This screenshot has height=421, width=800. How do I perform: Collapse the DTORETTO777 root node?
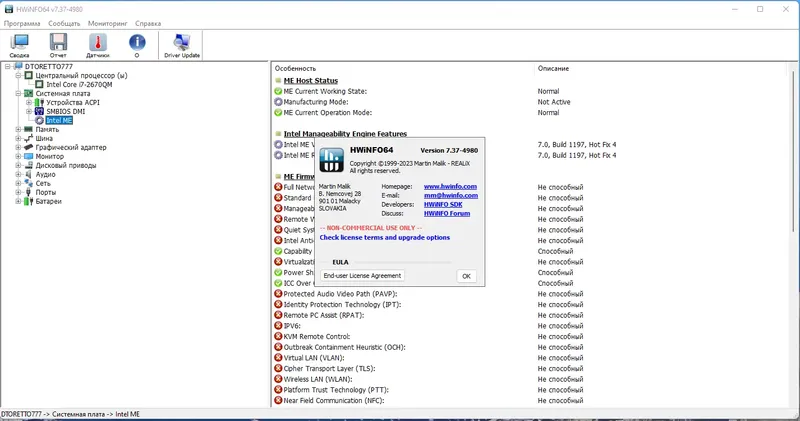(x=8, y=66)
